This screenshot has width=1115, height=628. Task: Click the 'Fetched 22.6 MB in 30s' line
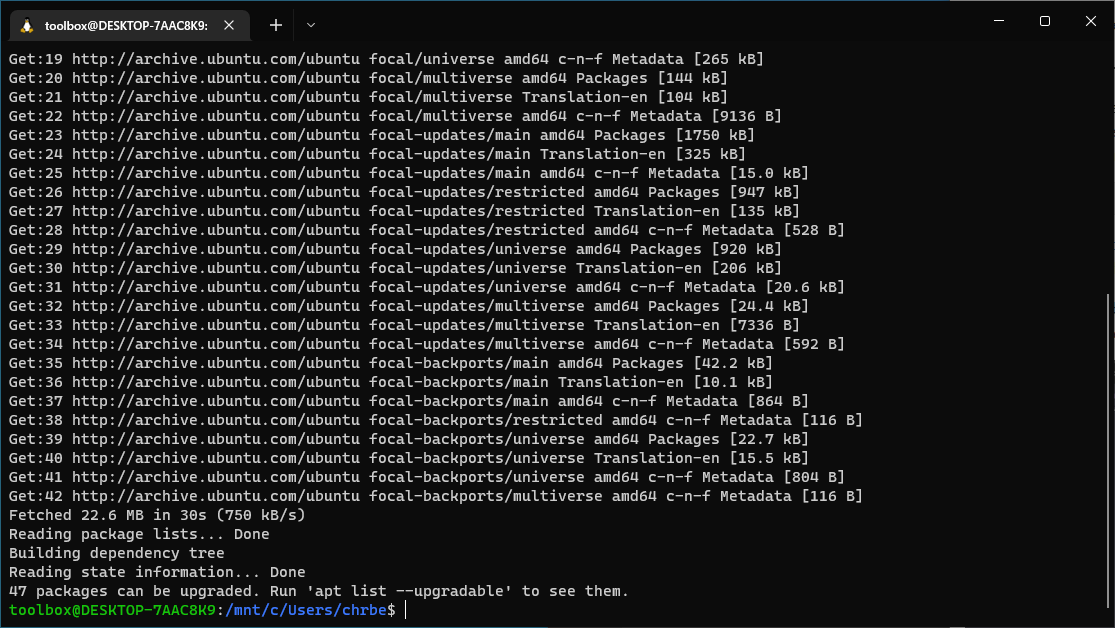click(x=156, y=515)
